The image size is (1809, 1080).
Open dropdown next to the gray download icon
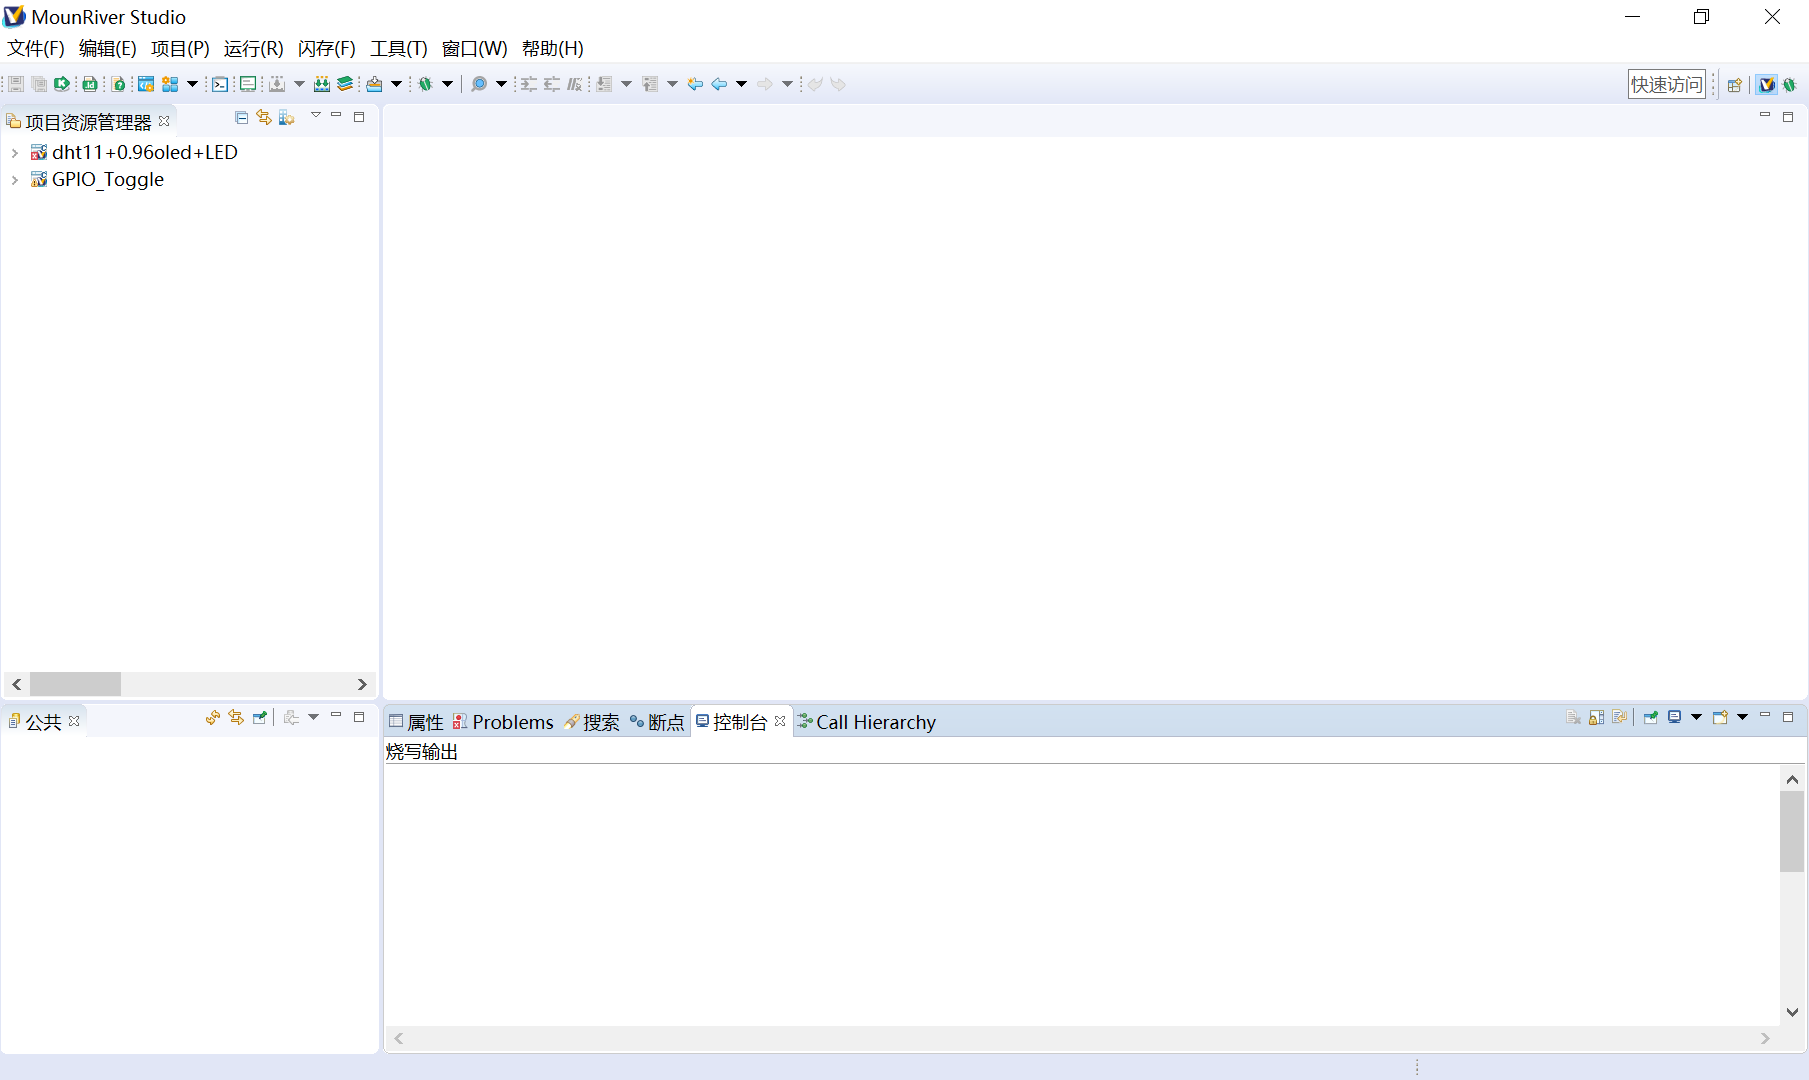(299, 84)
